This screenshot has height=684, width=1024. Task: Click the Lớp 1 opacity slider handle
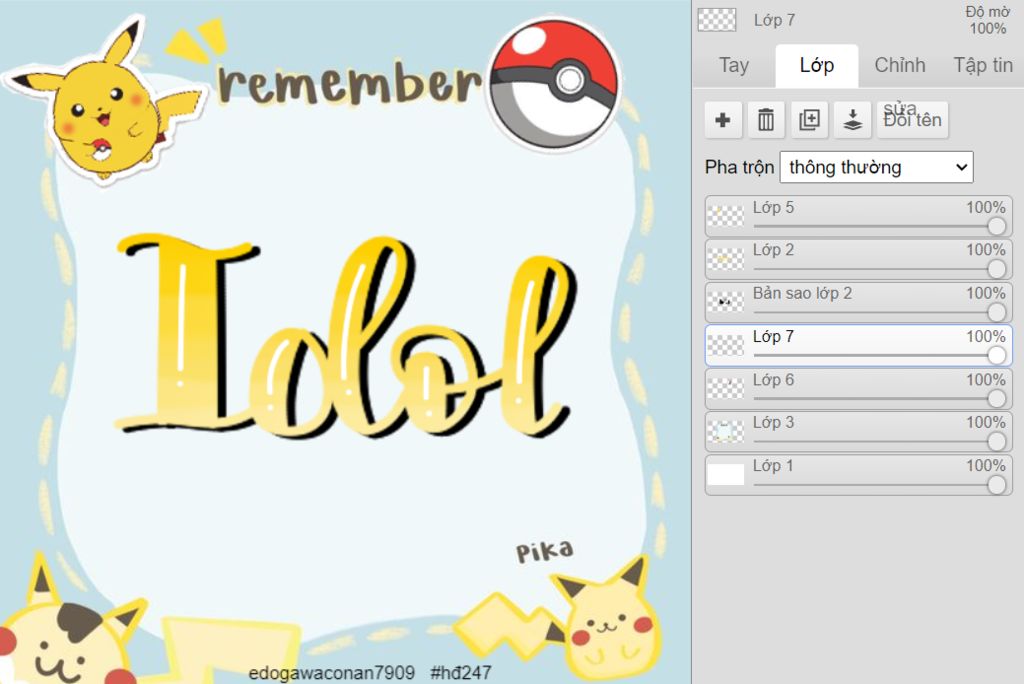(996, 484)
